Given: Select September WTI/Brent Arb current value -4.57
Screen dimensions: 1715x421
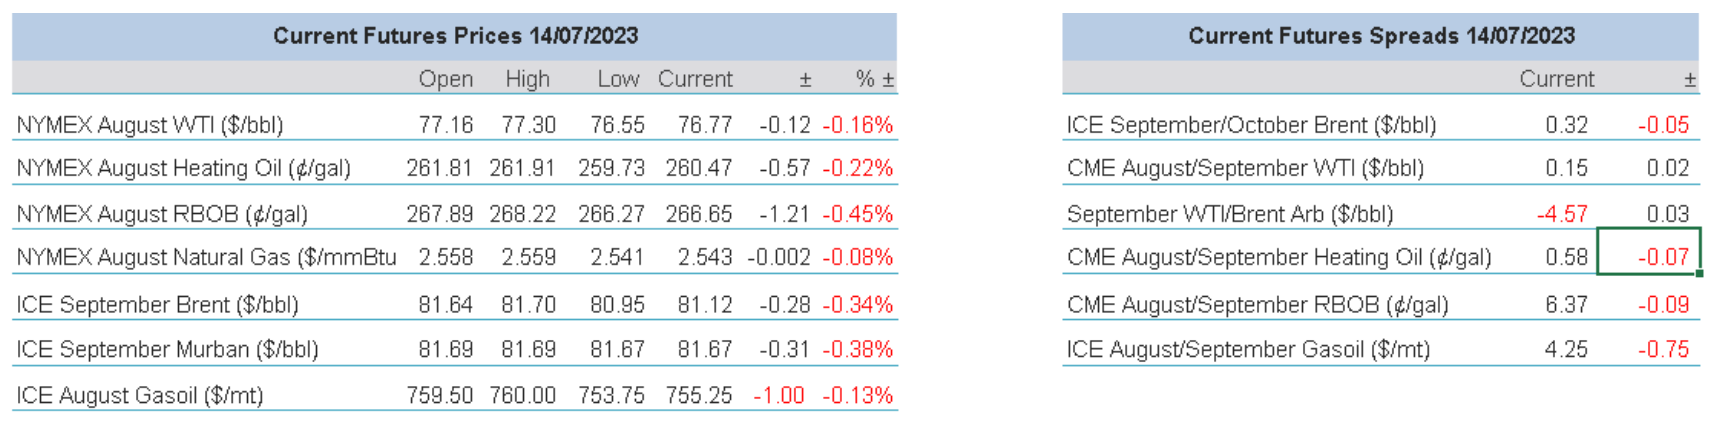Looking at the screenshot, I should 1562,214.
